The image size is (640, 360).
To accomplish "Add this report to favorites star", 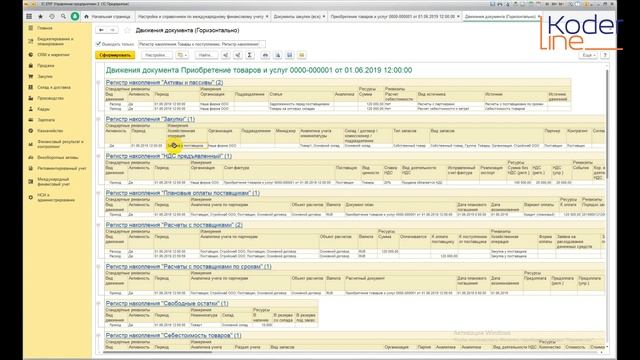I will click(127, 30).
